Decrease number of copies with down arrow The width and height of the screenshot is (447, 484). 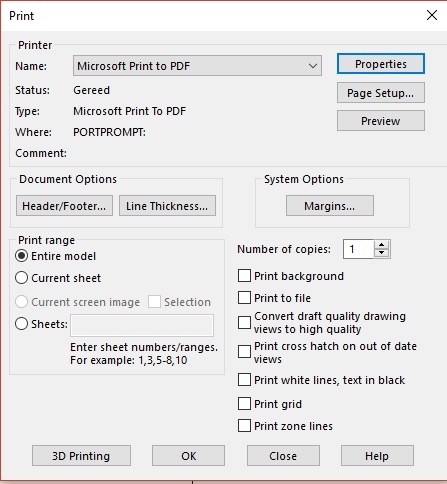(382, 253)
